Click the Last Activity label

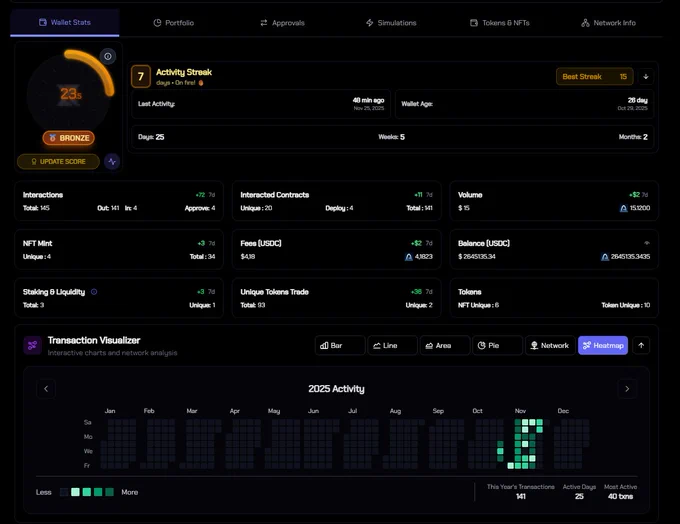click(x=156, y=104)
